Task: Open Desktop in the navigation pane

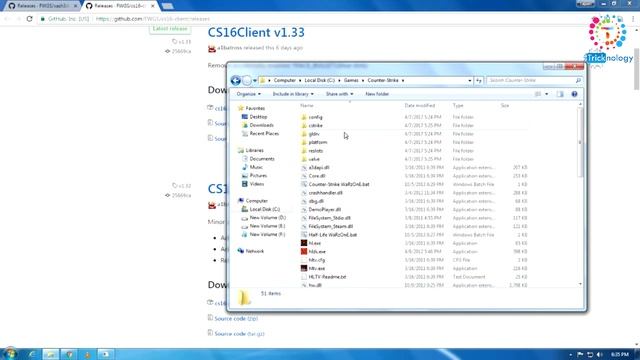Action: pos(254,117)
